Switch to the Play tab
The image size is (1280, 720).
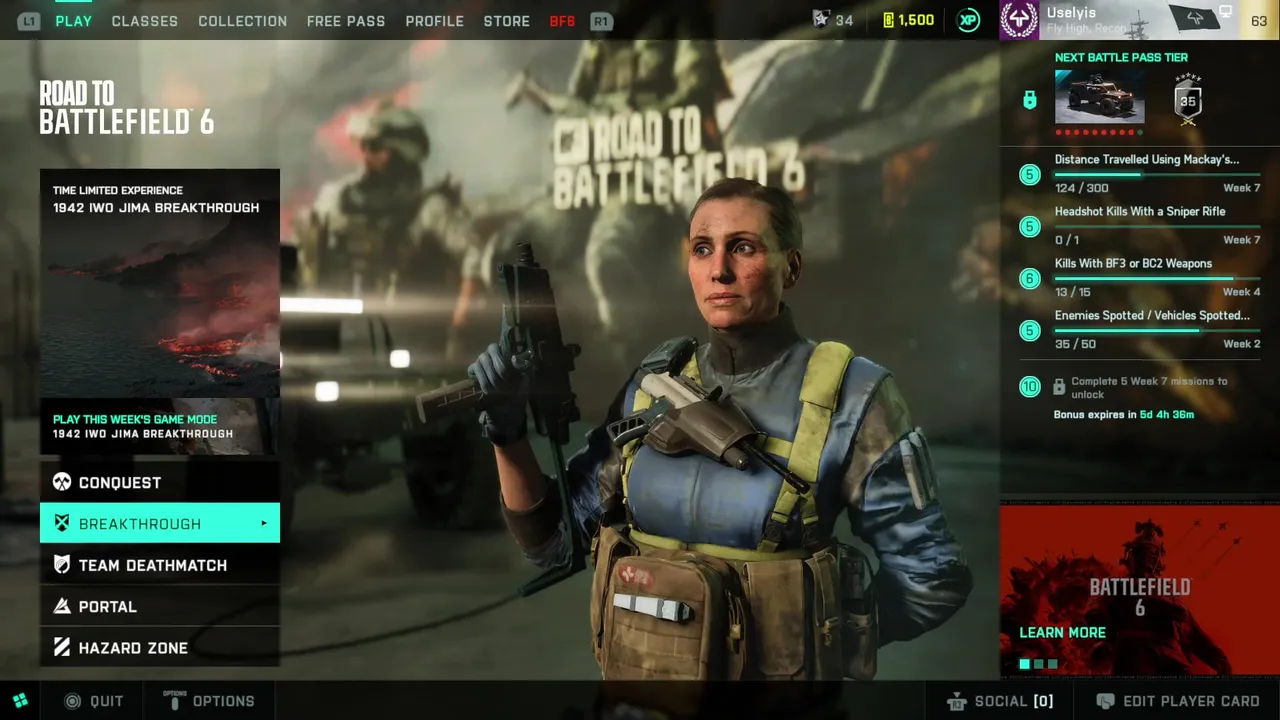pyautogui.click(x=74, y=21)
